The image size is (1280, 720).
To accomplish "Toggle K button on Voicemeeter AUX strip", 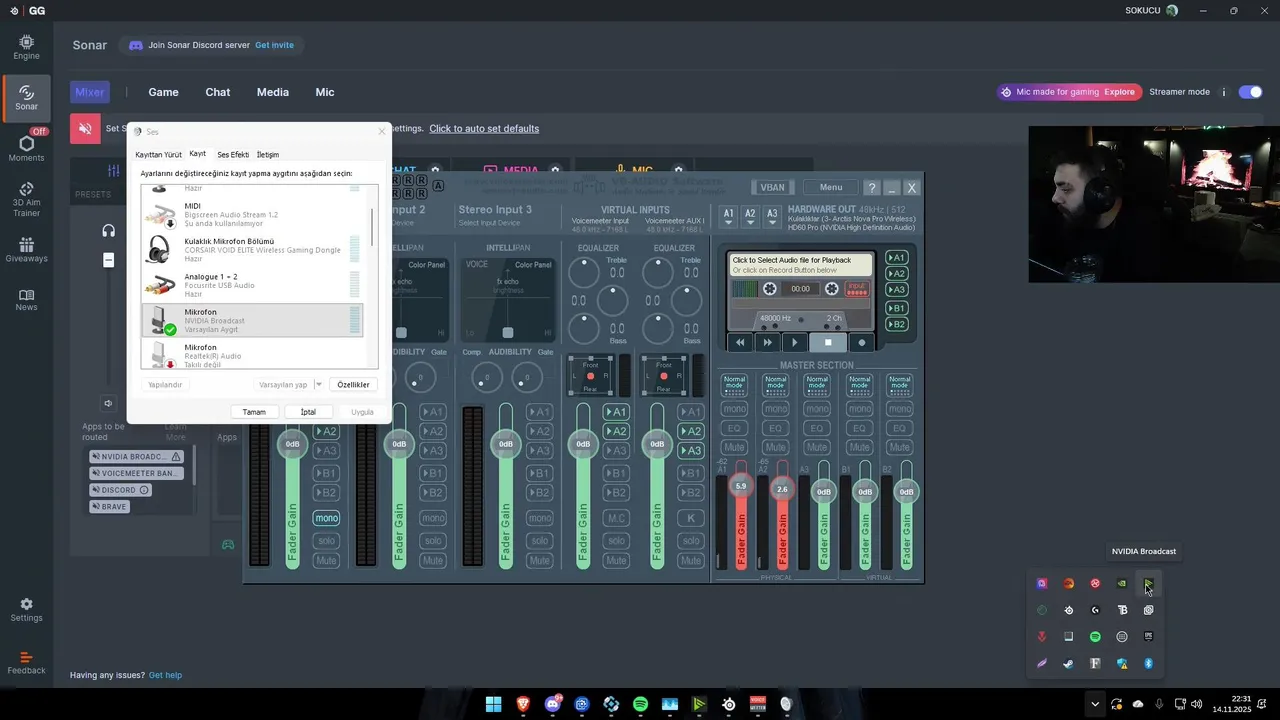I will pos(690,518).
